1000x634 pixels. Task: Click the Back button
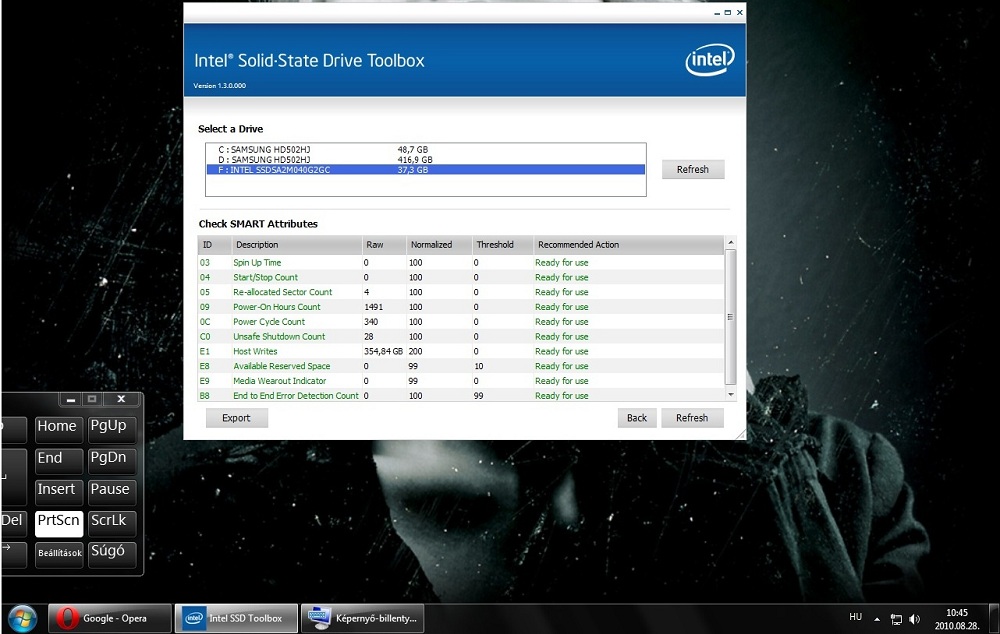636,418
